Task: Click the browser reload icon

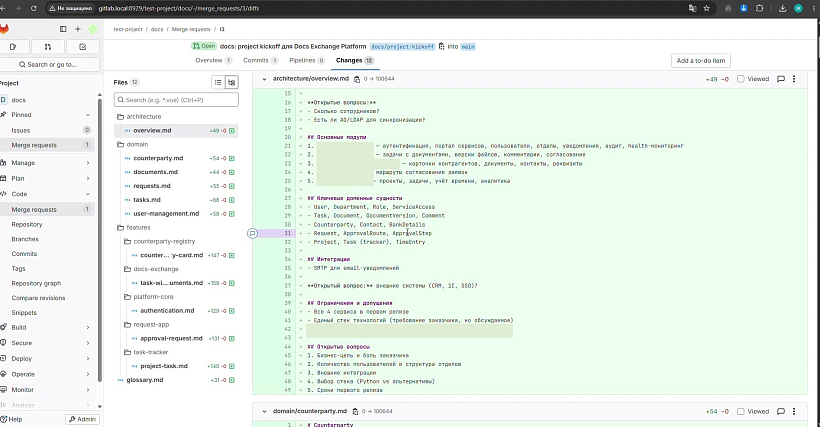Action: click(34, 8)
